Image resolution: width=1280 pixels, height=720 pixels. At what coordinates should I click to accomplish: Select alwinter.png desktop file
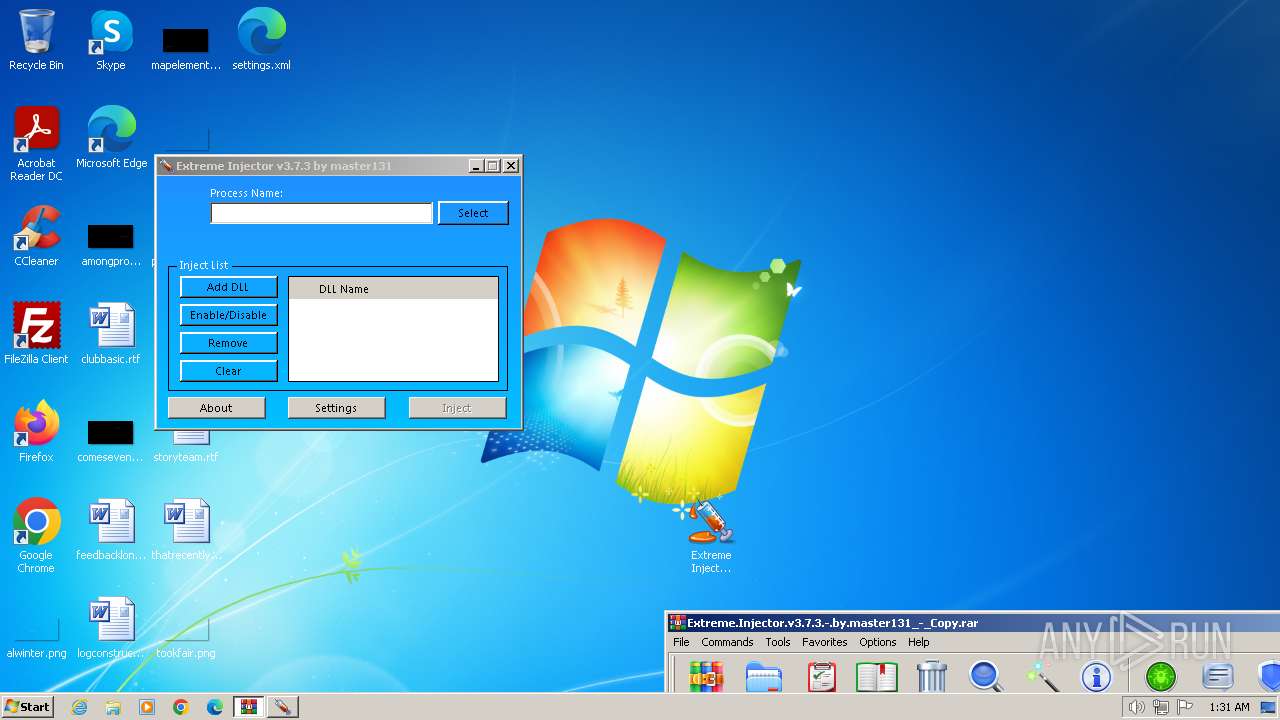click(36, 638)
